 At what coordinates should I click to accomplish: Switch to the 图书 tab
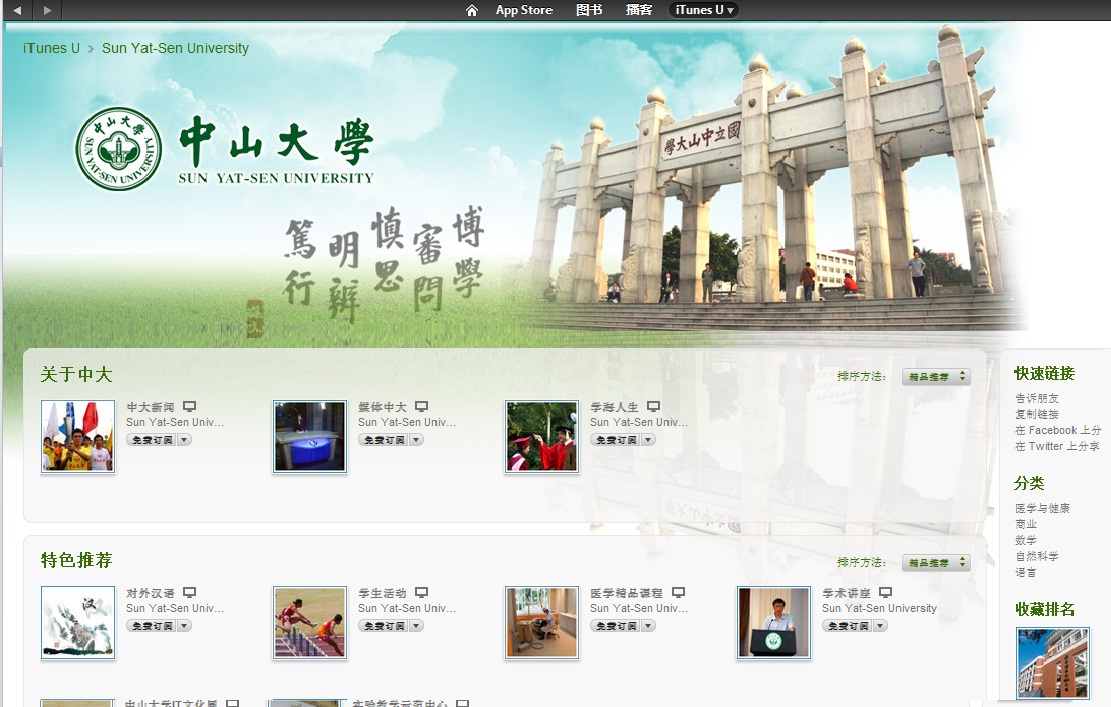[589, 10]
